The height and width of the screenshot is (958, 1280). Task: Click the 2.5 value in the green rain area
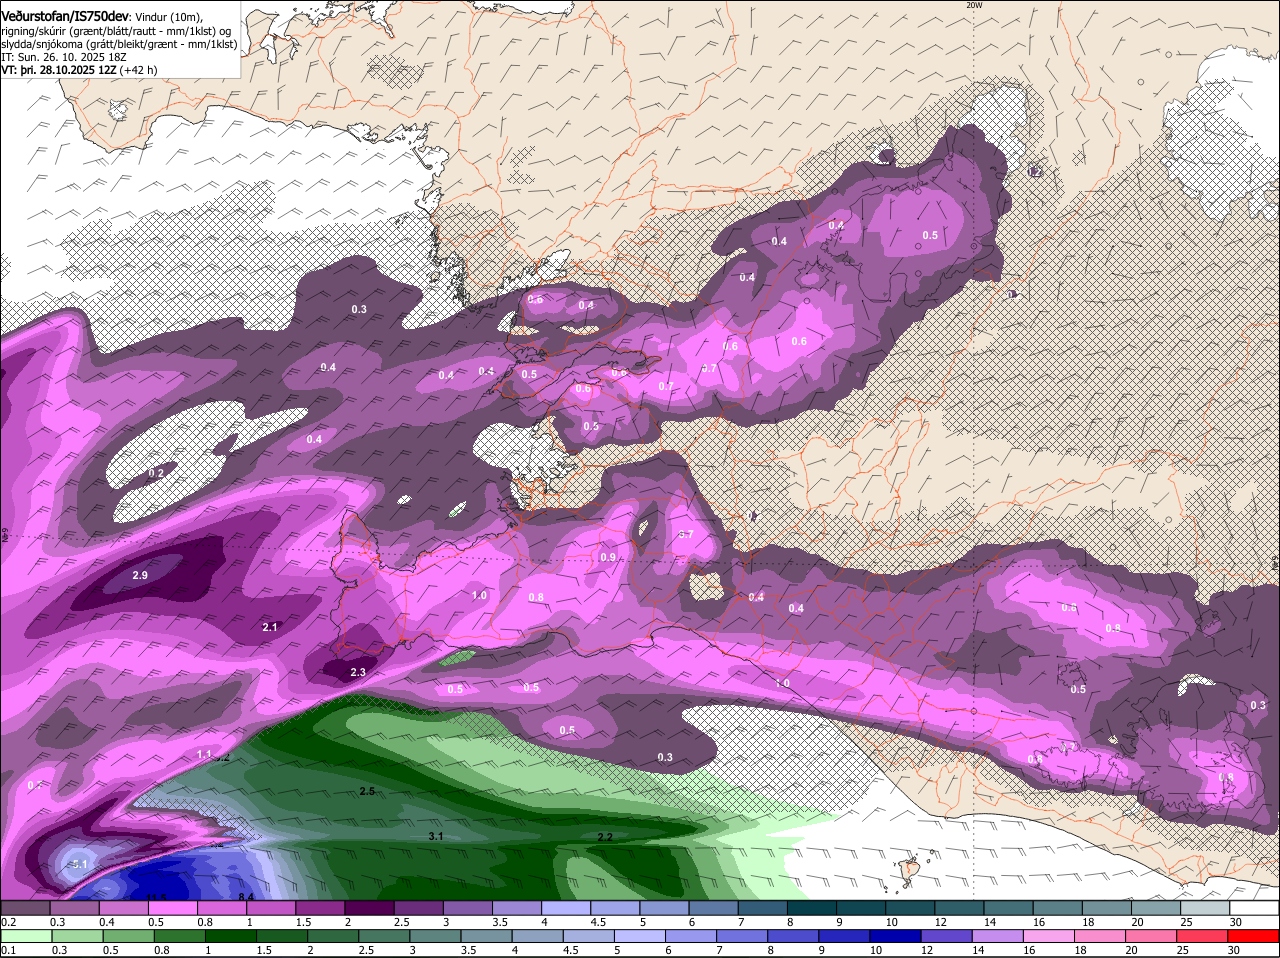[x=367, y=791]
